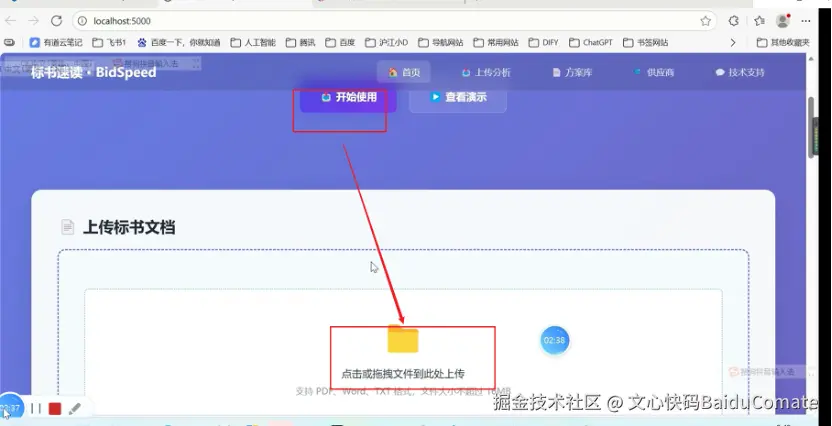Click the 查看演示 button
The image size is (832, 426).
458,98
